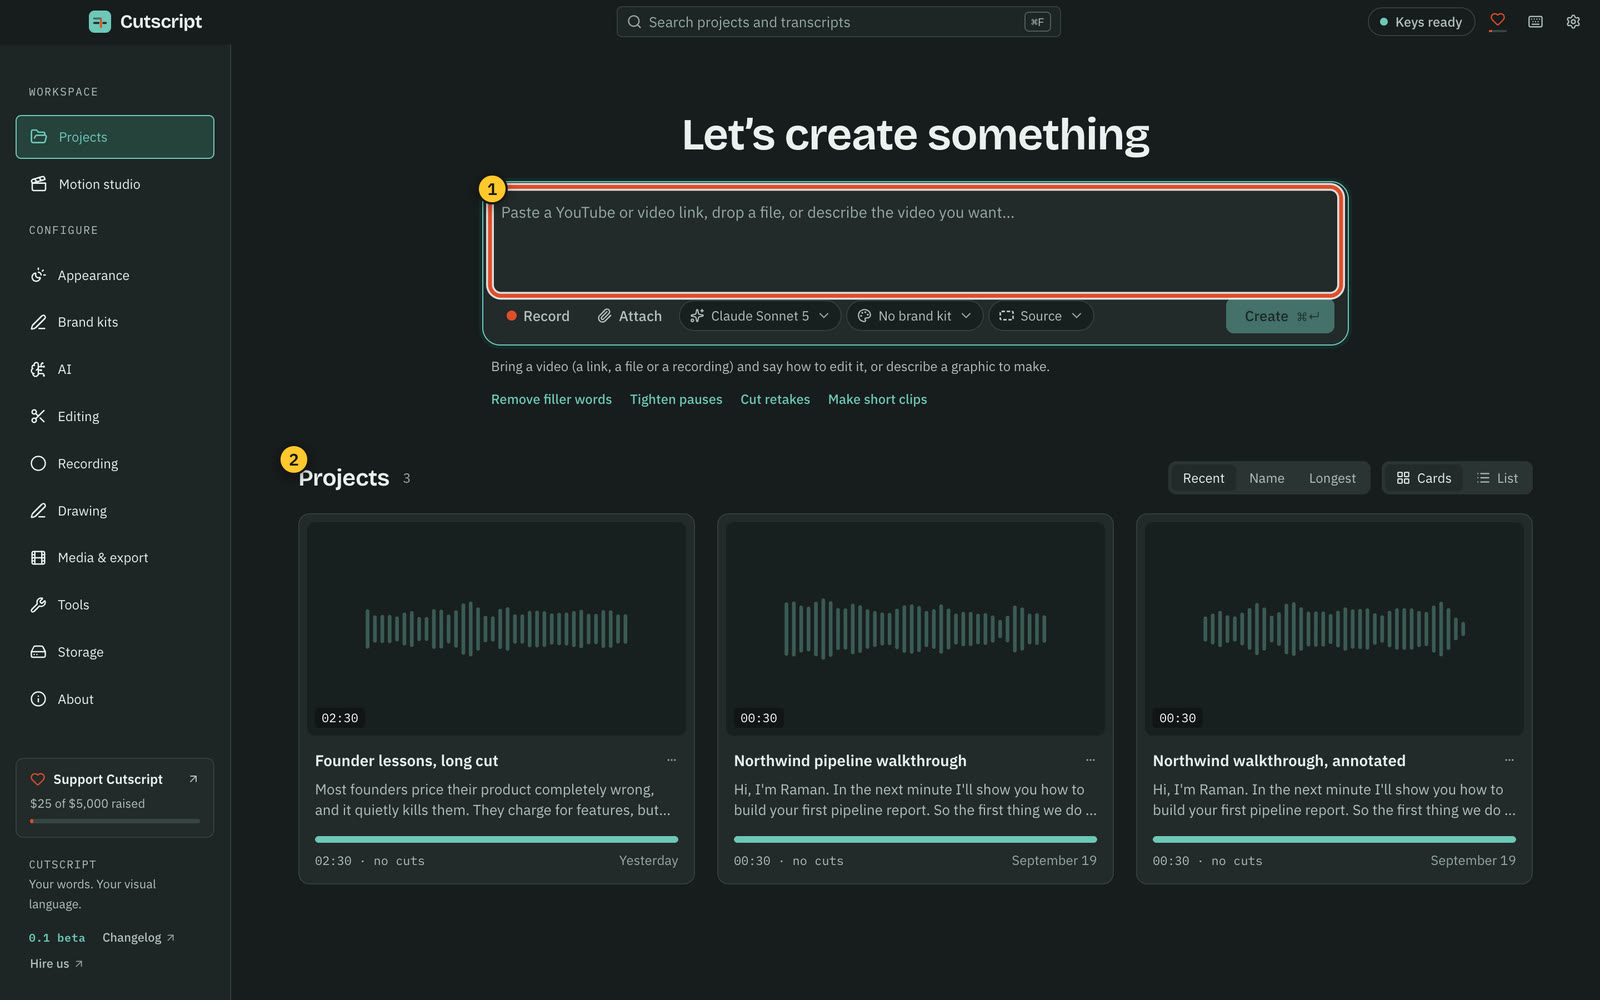Click the Brand kits pen icon
Screen dimensions: 1600x1000
point(38,322)
